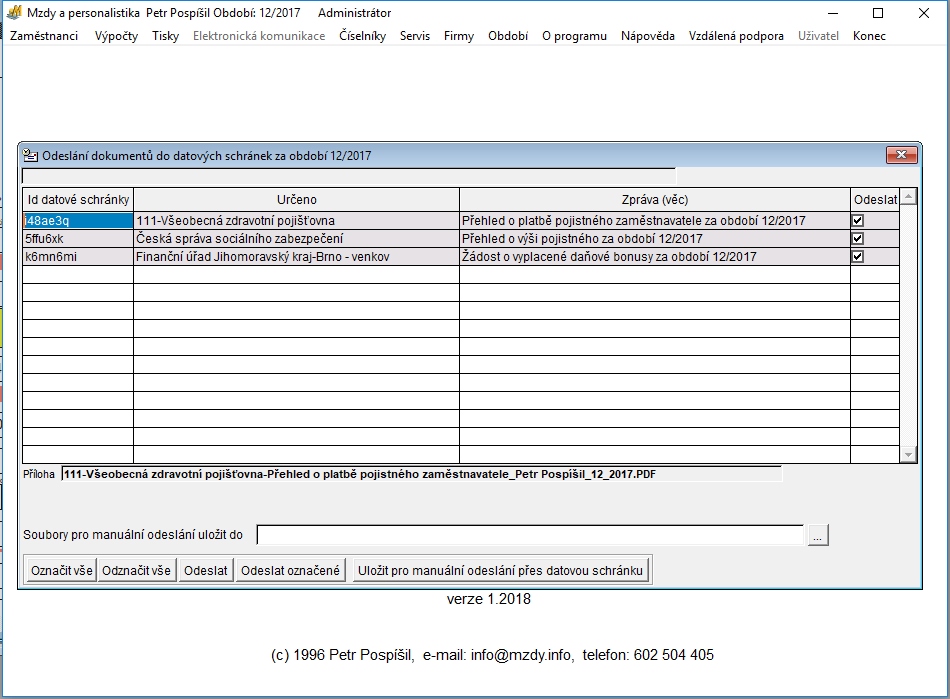Open the Zaměstnanci menu
The image size is (950, 699).
click(44, 36)
